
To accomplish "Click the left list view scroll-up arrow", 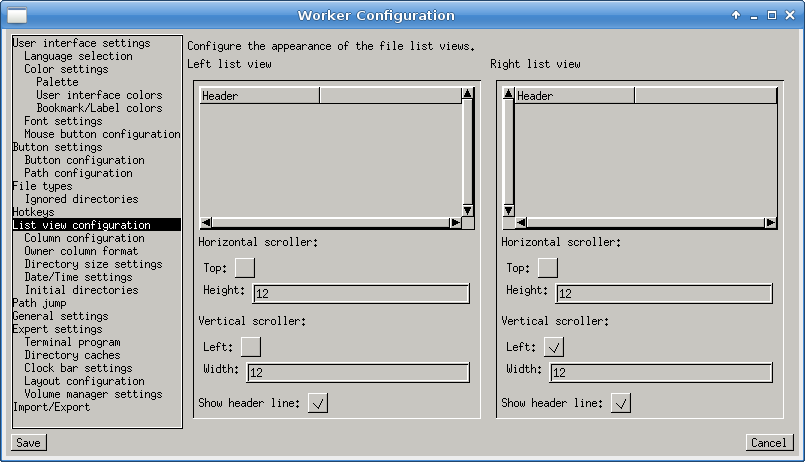I will [x=467, y=94].
